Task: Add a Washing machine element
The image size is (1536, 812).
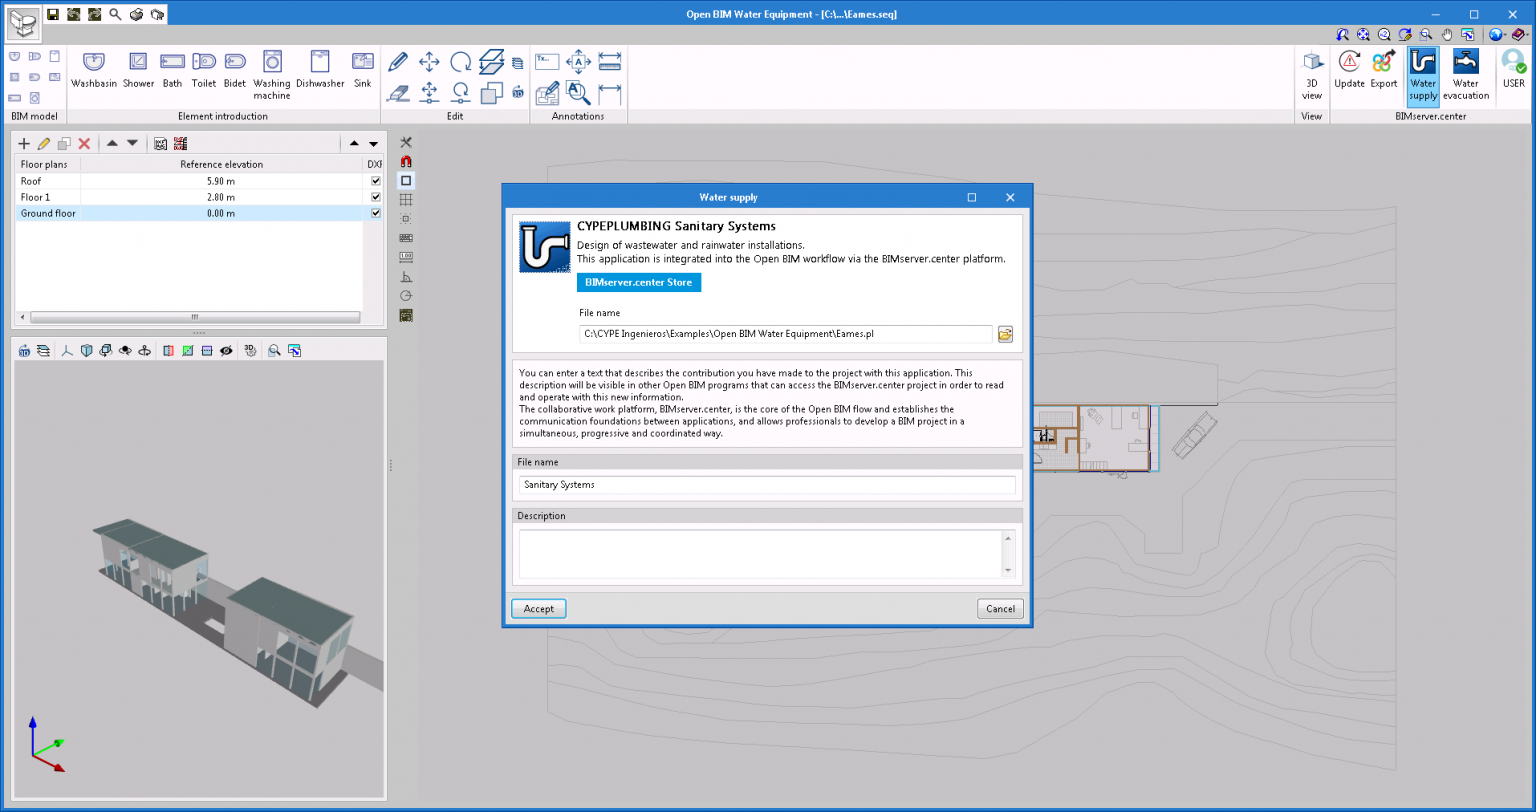Action: [x=271, y=75]
